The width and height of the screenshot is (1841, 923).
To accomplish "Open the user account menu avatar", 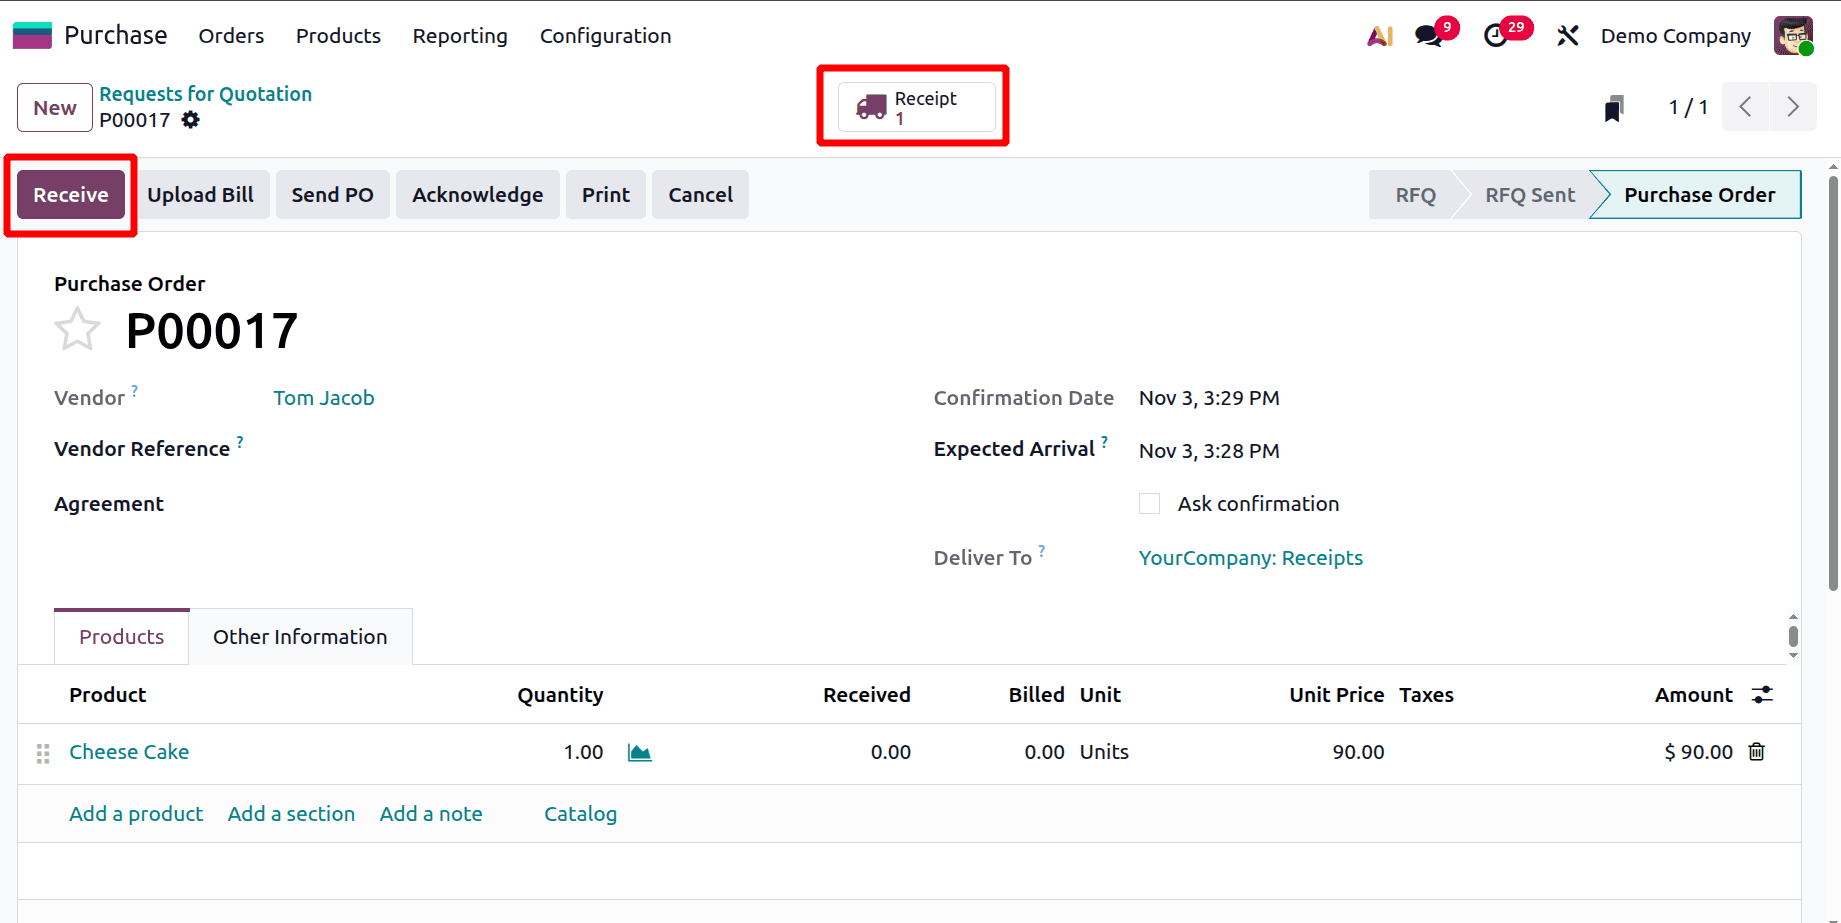I will pyautogui.click(x=1792, y=35).
